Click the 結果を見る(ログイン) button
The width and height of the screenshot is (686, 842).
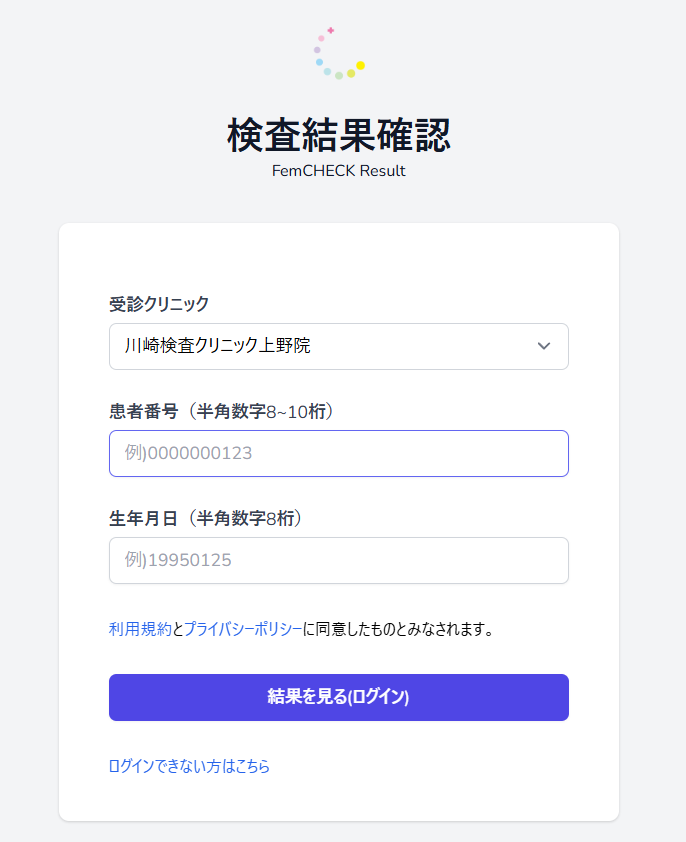coord(338,697)
